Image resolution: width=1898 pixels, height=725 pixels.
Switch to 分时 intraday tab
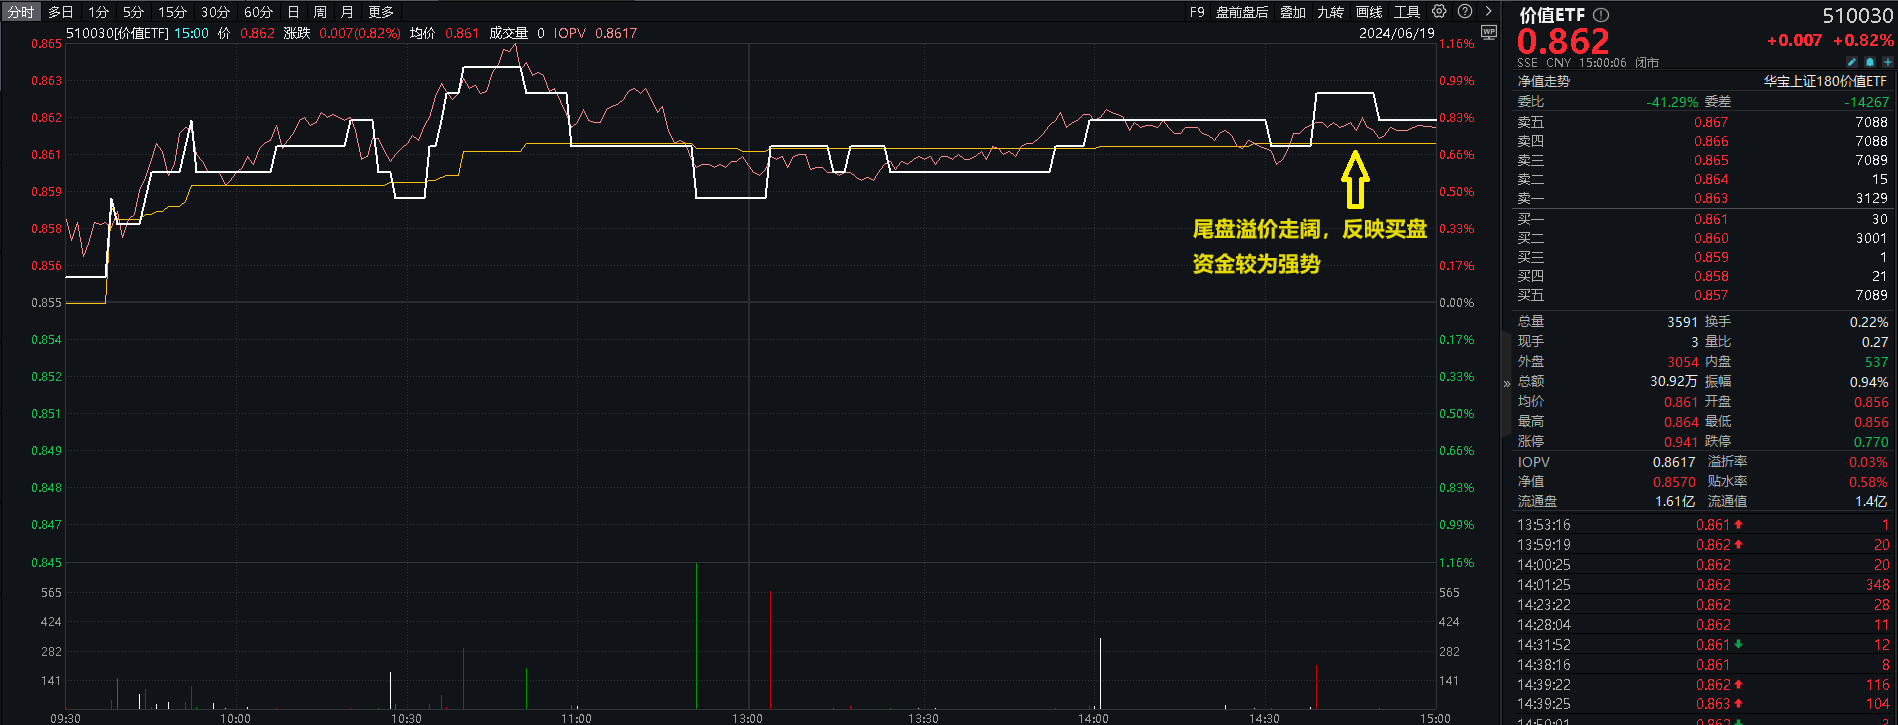(x=20, y=12)
